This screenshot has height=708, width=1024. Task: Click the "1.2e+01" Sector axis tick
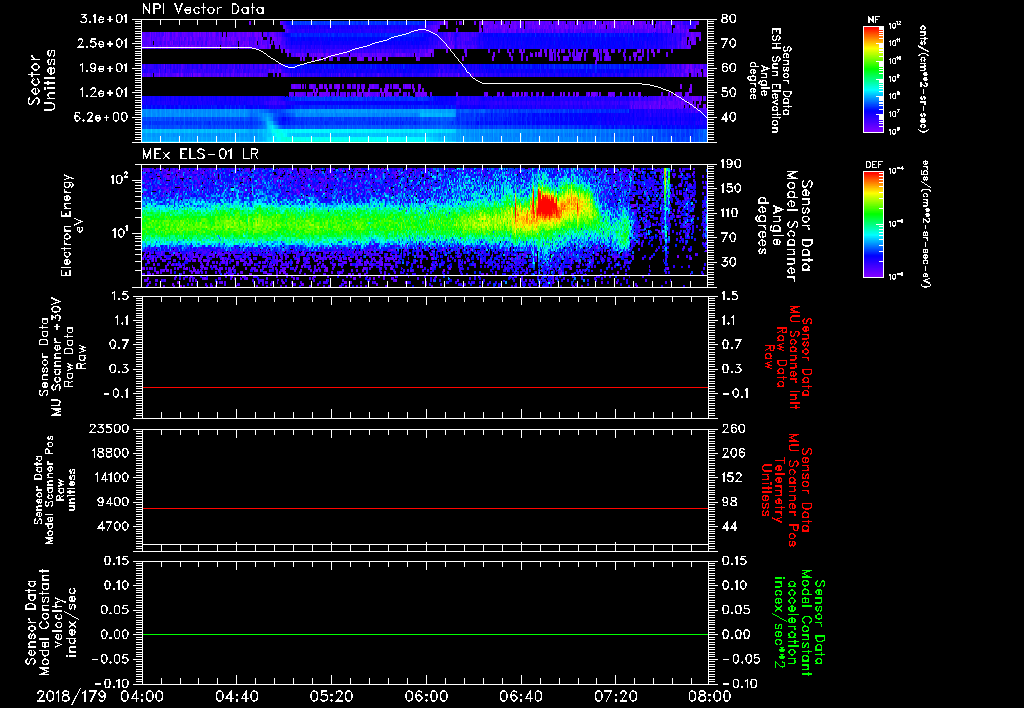click(x=104, y=93)
